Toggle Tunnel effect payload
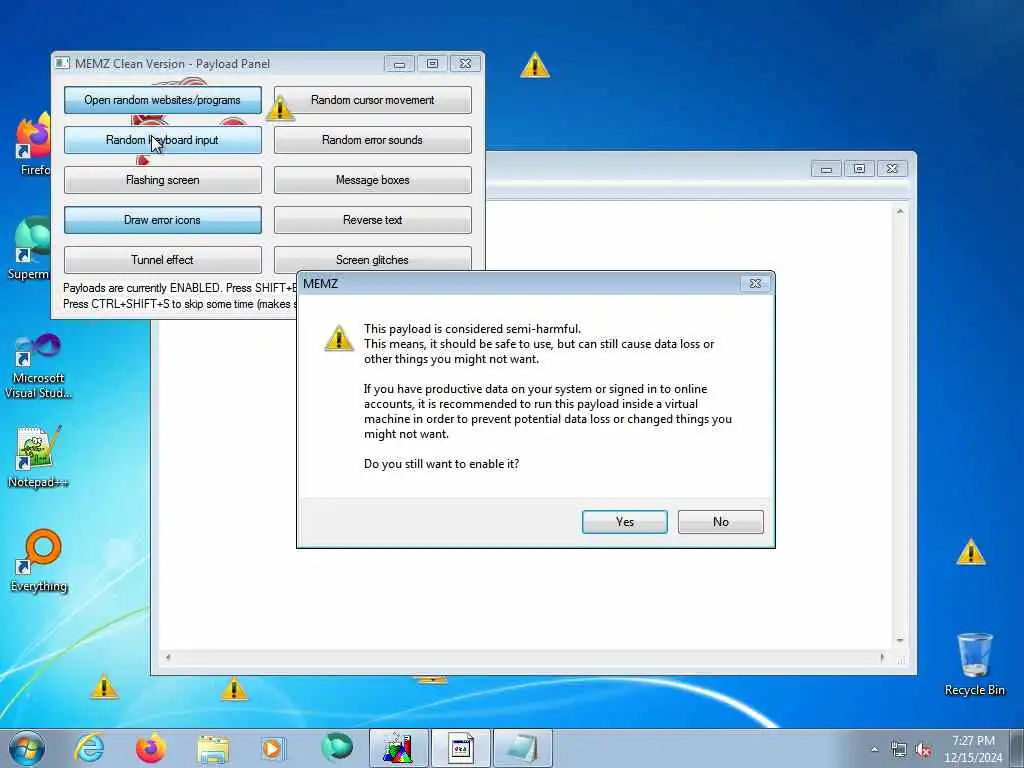This screenshot has width=1024, height=768. pyautogui.click(x=163, y=260)
